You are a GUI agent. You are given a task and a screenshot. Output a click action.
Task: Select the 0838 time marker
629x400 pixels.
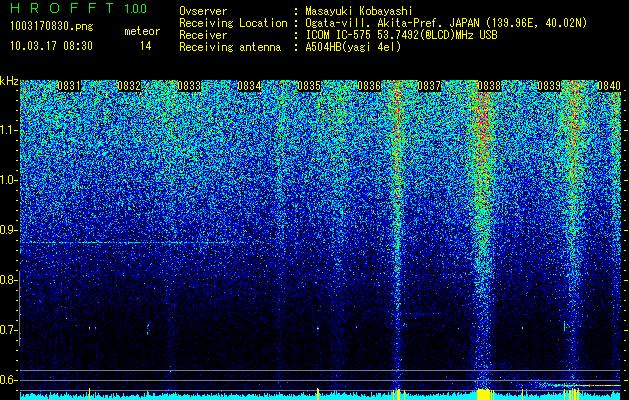pyautogui.click(x=489, y=86)
